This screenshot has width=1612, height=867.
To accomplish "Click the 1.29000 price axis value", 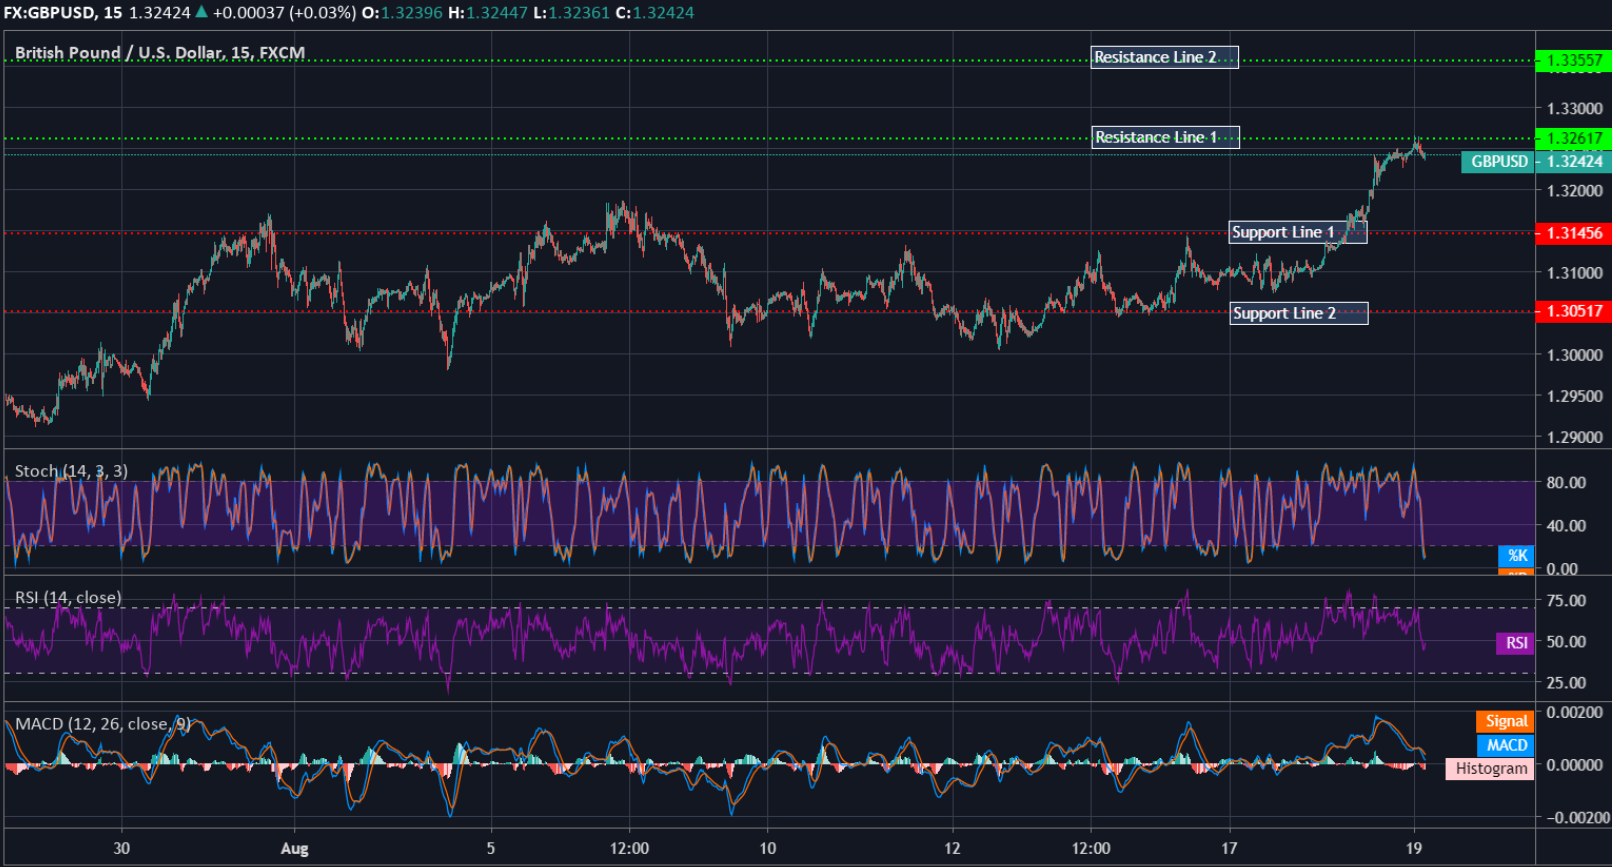I will pos(1575,437).
